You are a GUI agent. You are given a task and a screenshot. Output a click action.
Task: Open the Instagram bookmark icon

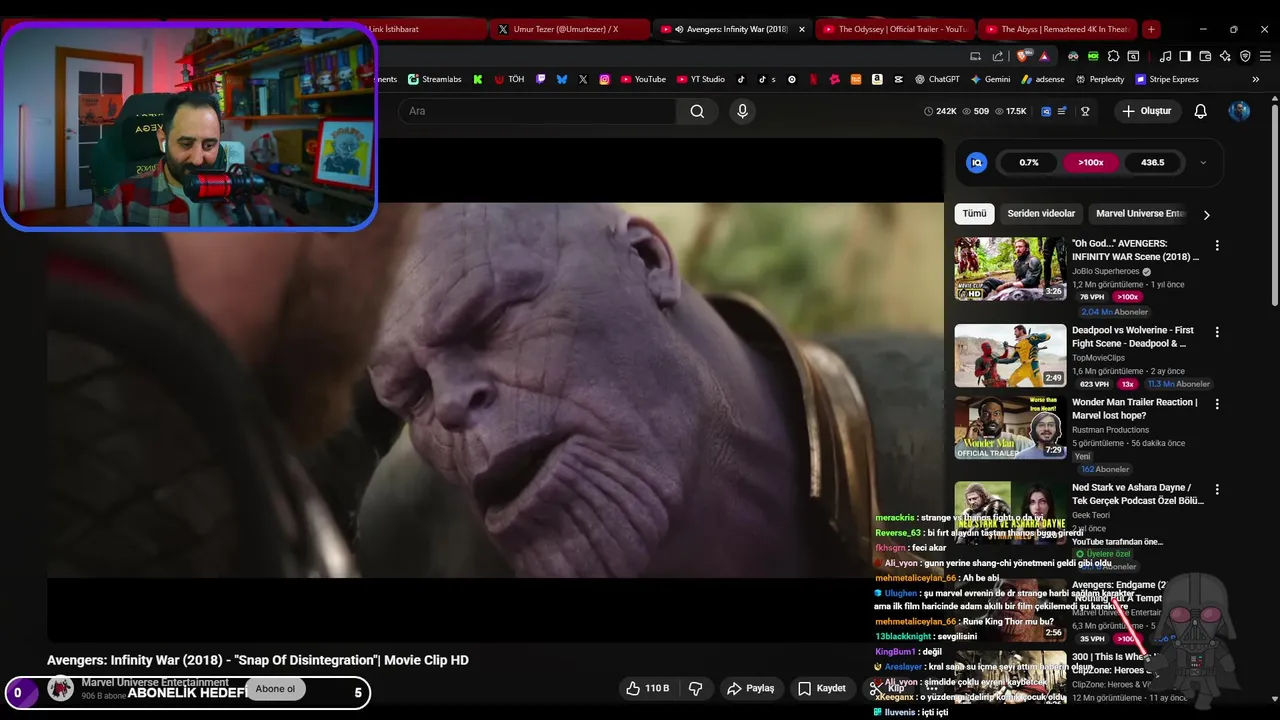pos(605,79)
